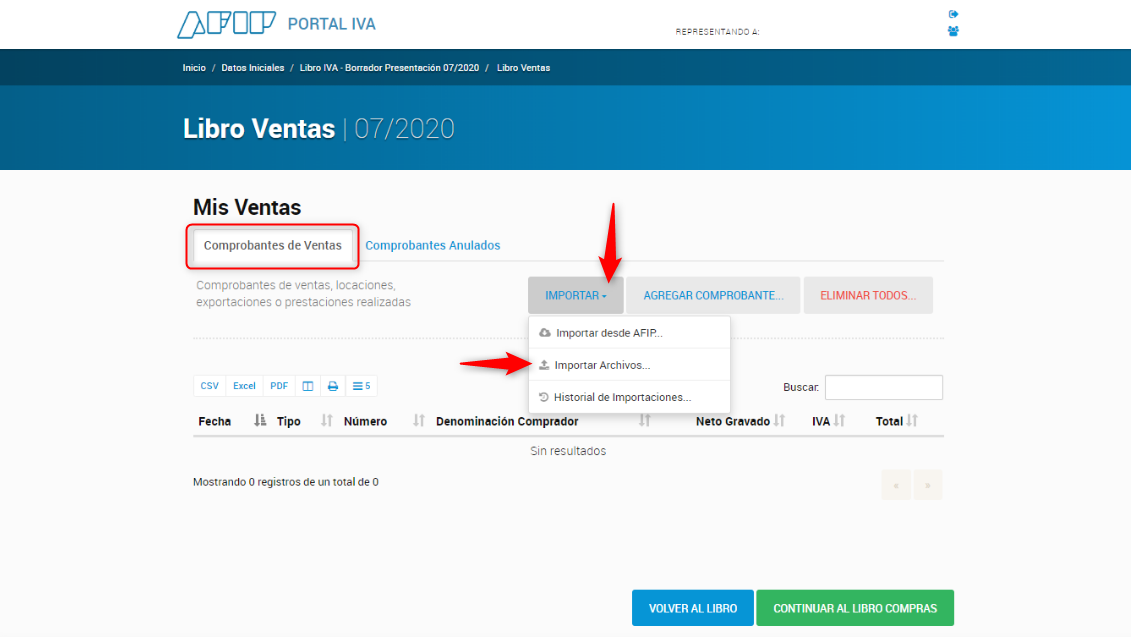1131x644 pixels.
Task: Sort by Fecha column sort icon
Action: click(260, 421)
